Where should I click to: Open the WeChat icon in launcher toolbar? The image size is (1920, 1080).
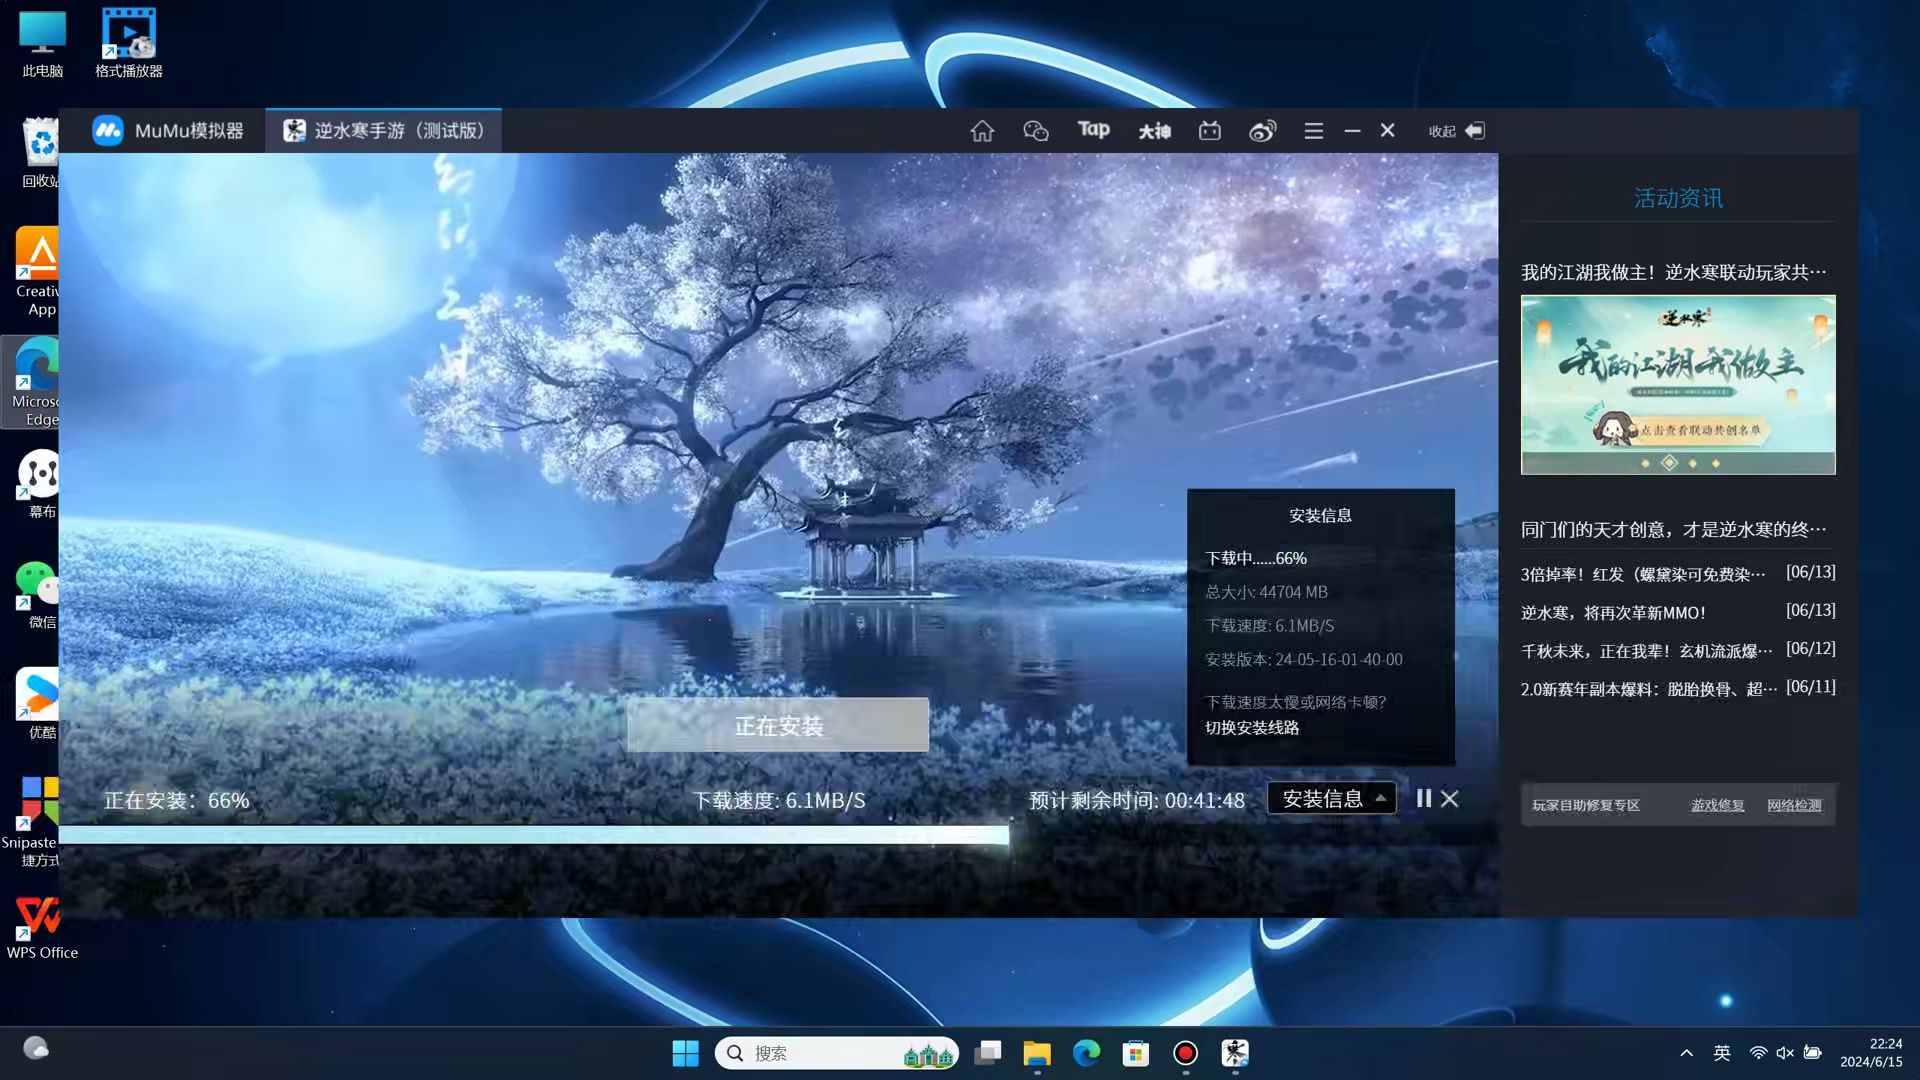(1036, 131)
